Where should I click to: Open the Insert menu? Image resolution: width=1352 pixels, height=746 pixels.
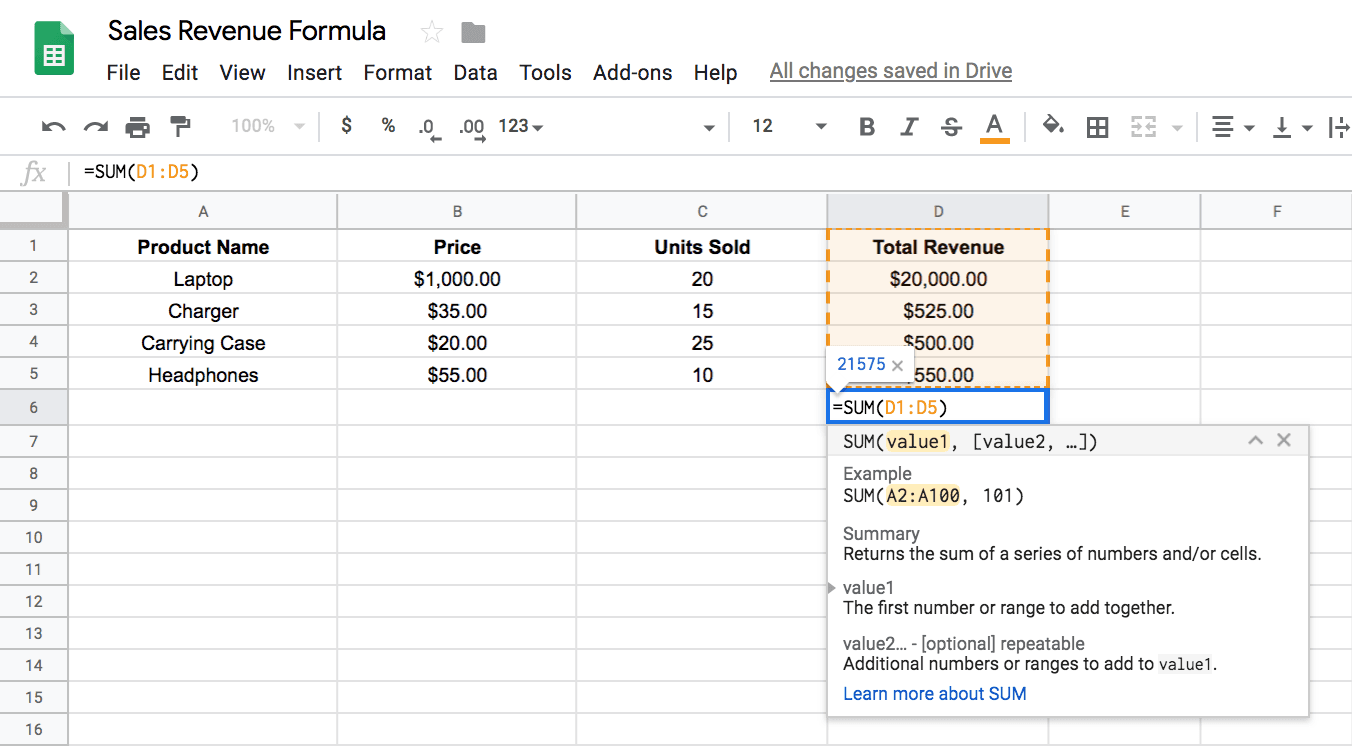point(314,72)
